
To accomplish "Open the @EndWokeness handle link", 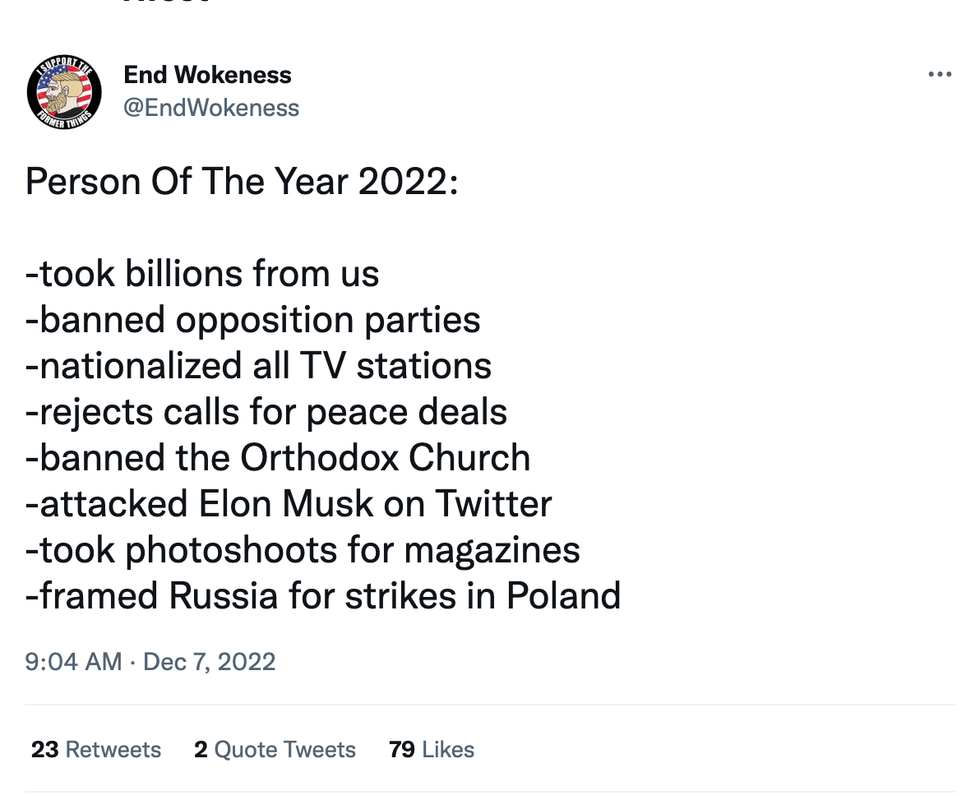I will pos(210,108).
